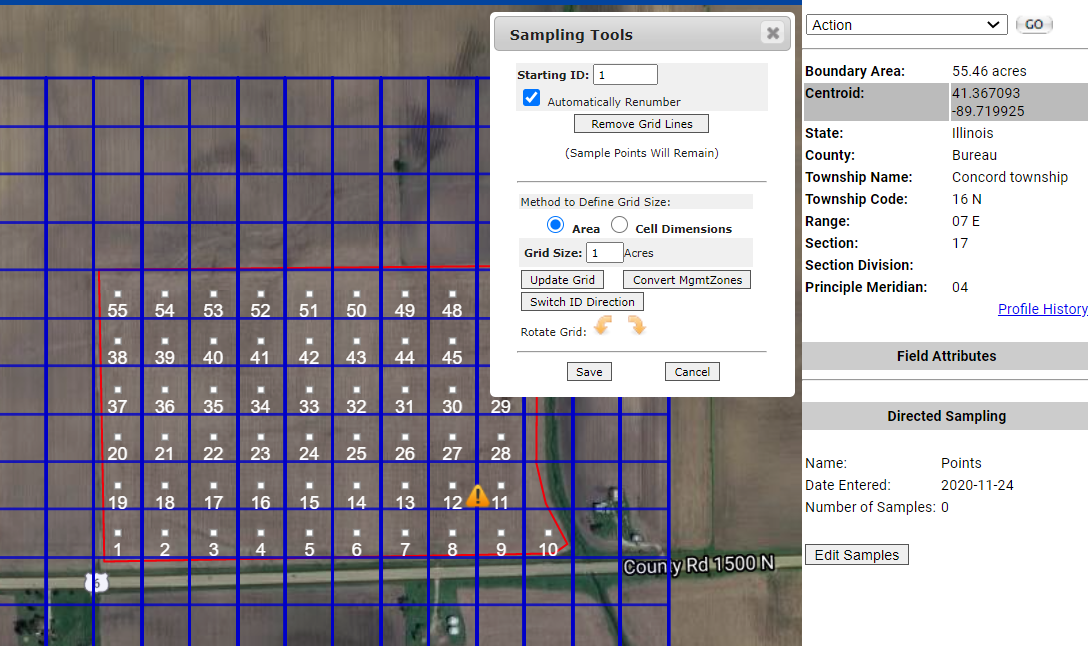Click the Update Grid button
Viewport: 1088px width, 646px height.
[x=562, y=280]
